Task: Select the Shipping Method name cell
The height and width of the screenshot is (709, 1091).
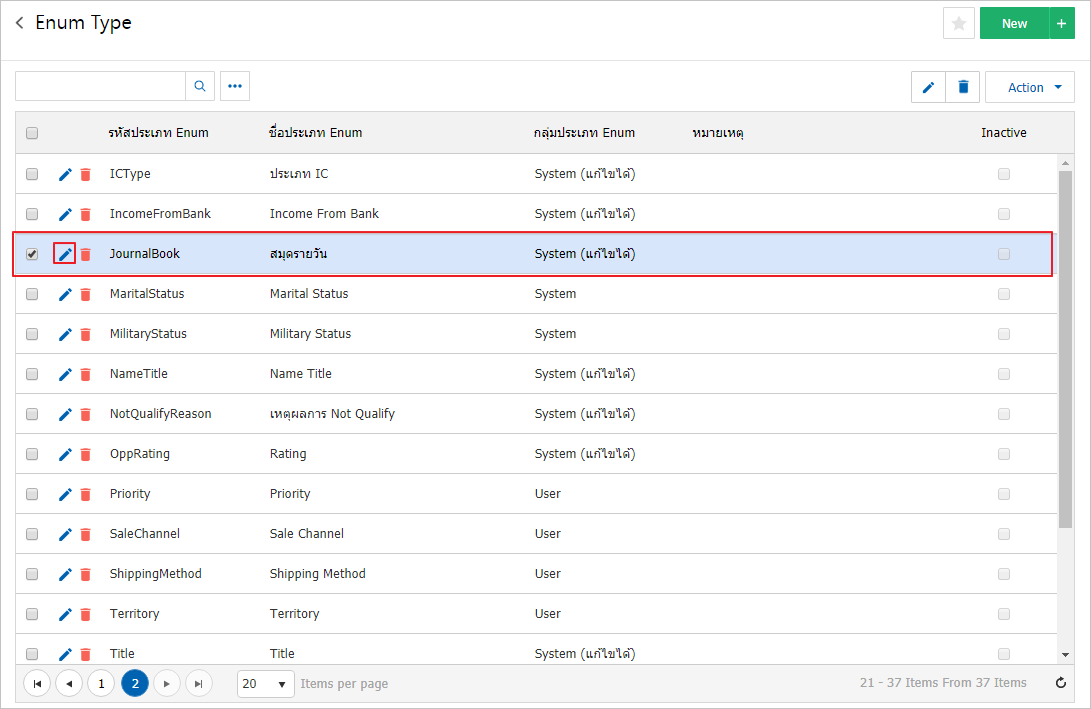Action: (x=317, y=574)
